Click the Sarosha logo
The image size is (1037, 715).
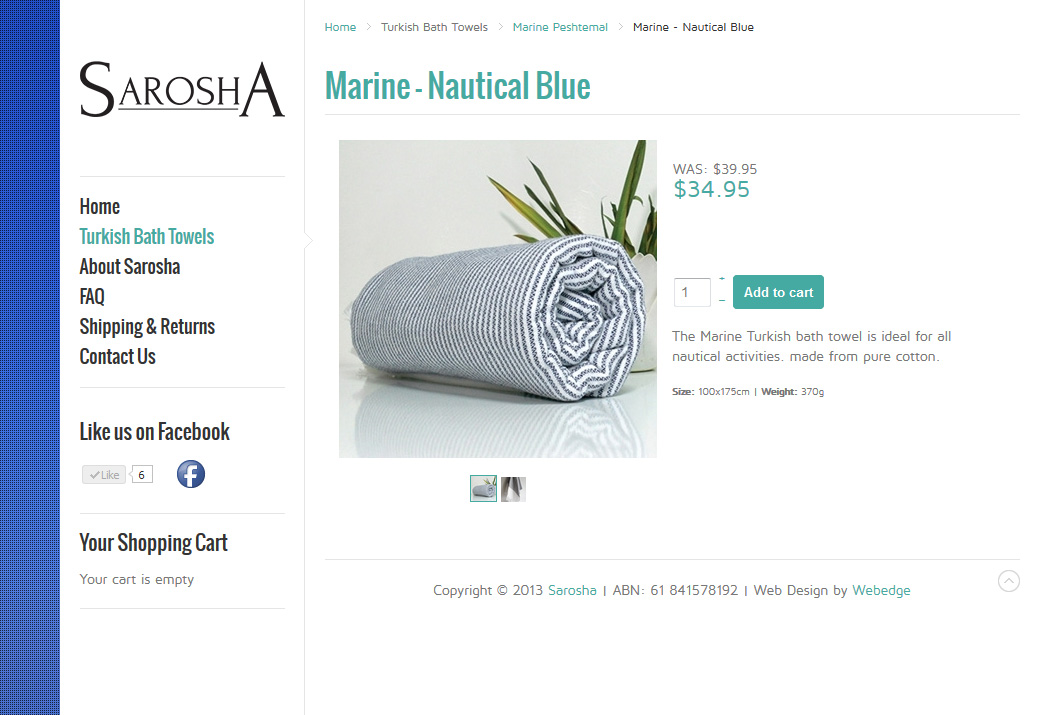182,89
